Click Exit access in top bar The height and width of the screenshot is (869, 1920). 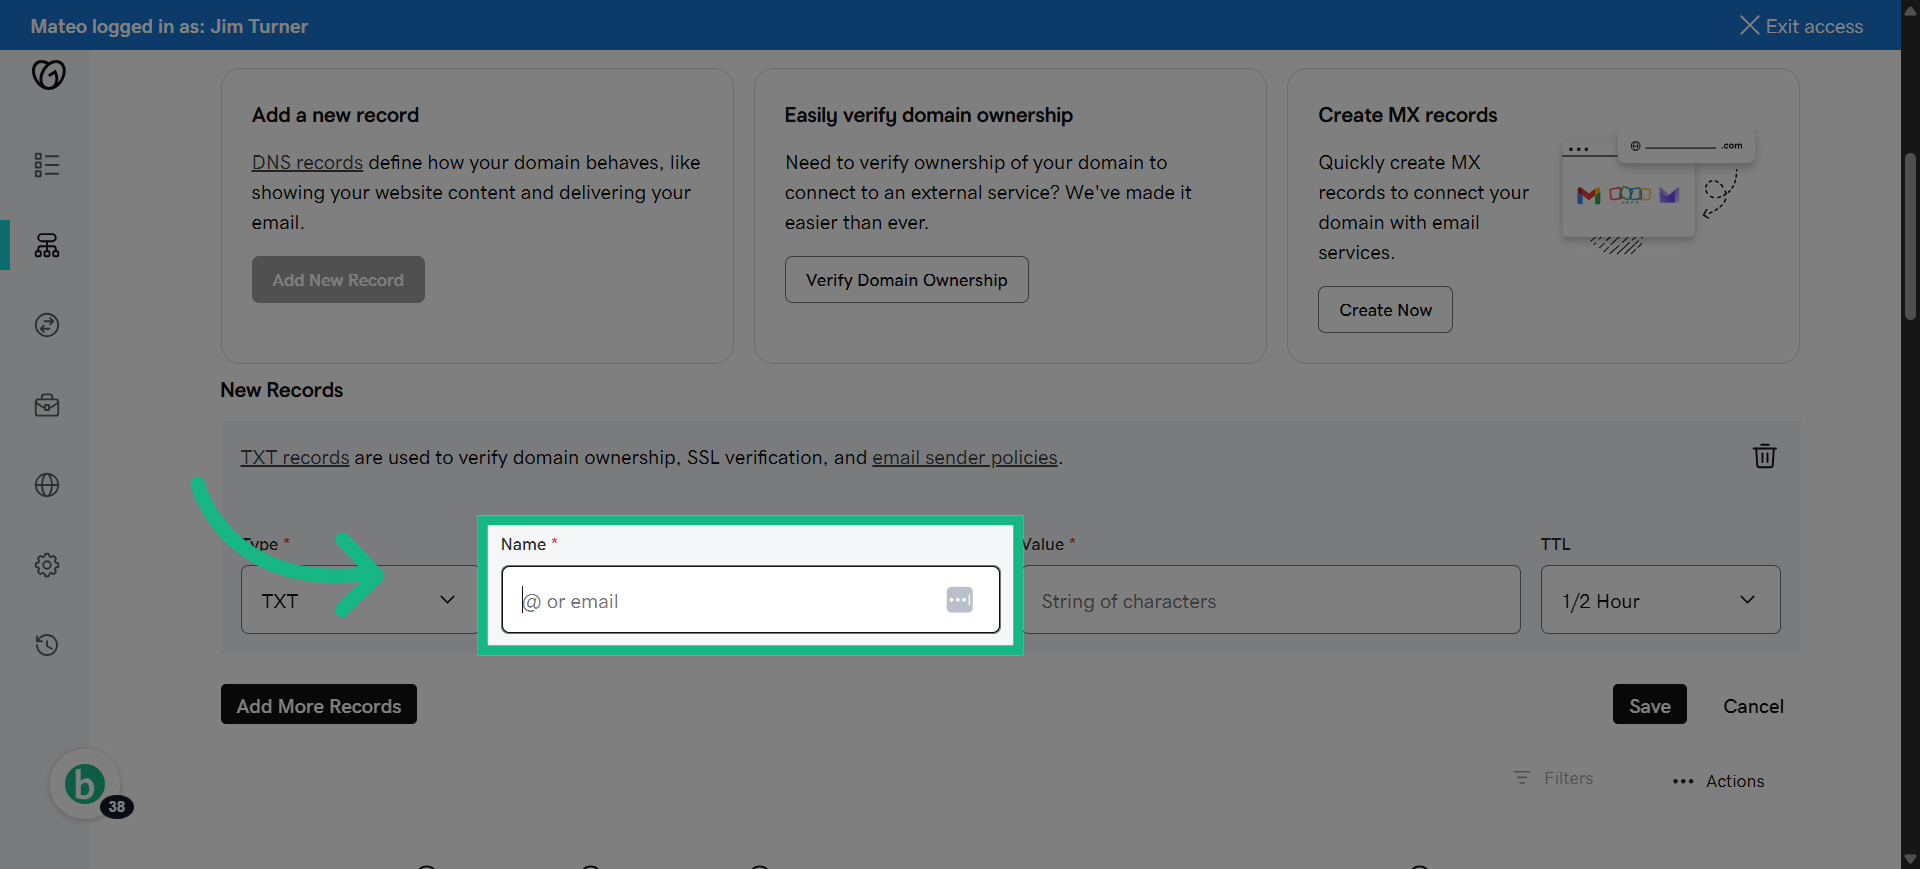[1801, 26]
